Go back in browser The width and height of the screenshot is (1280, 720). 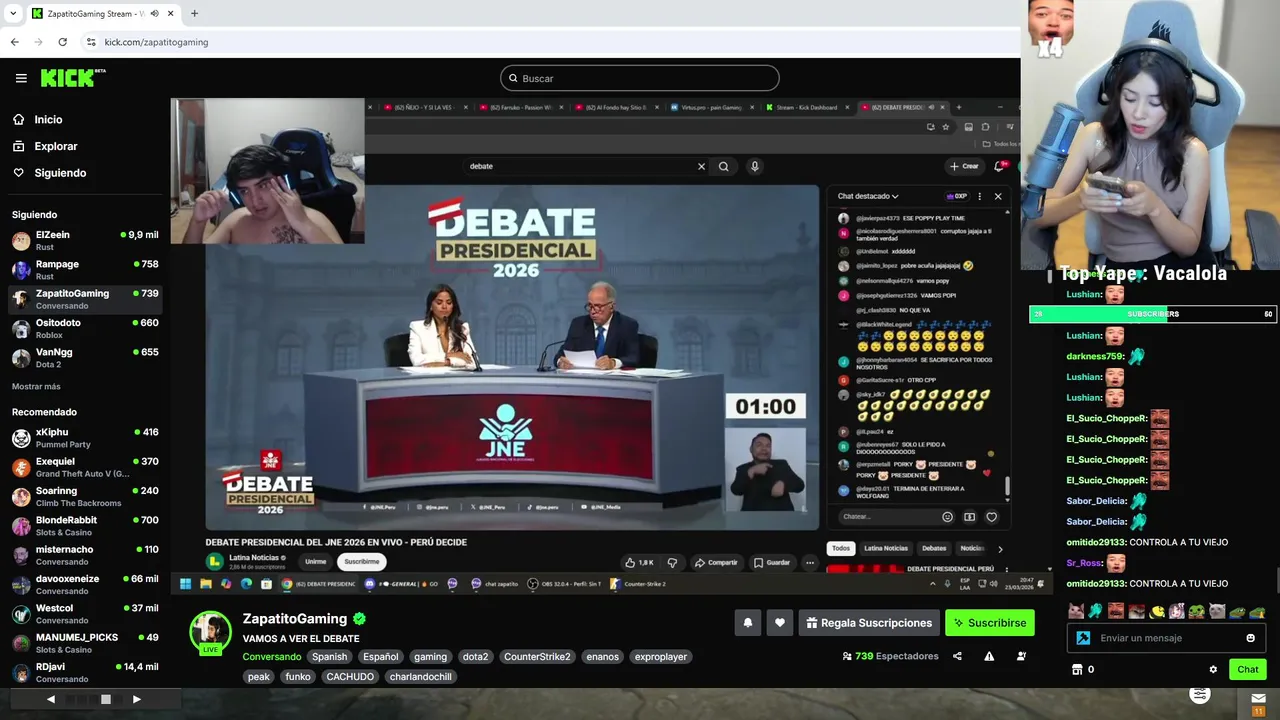click(14, 42)
